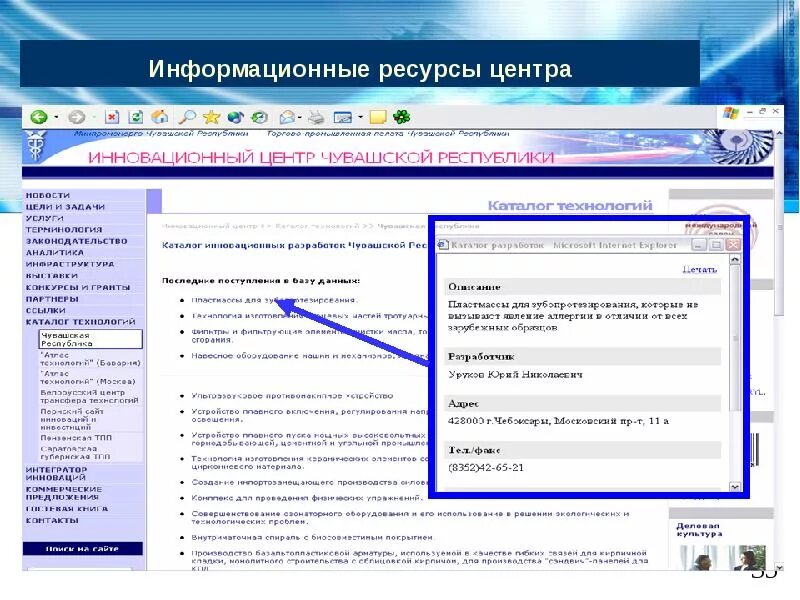Stop page loading with red X icon
Image resolution: width=800 pixels, height=600 pixels.
pos(112,117)
